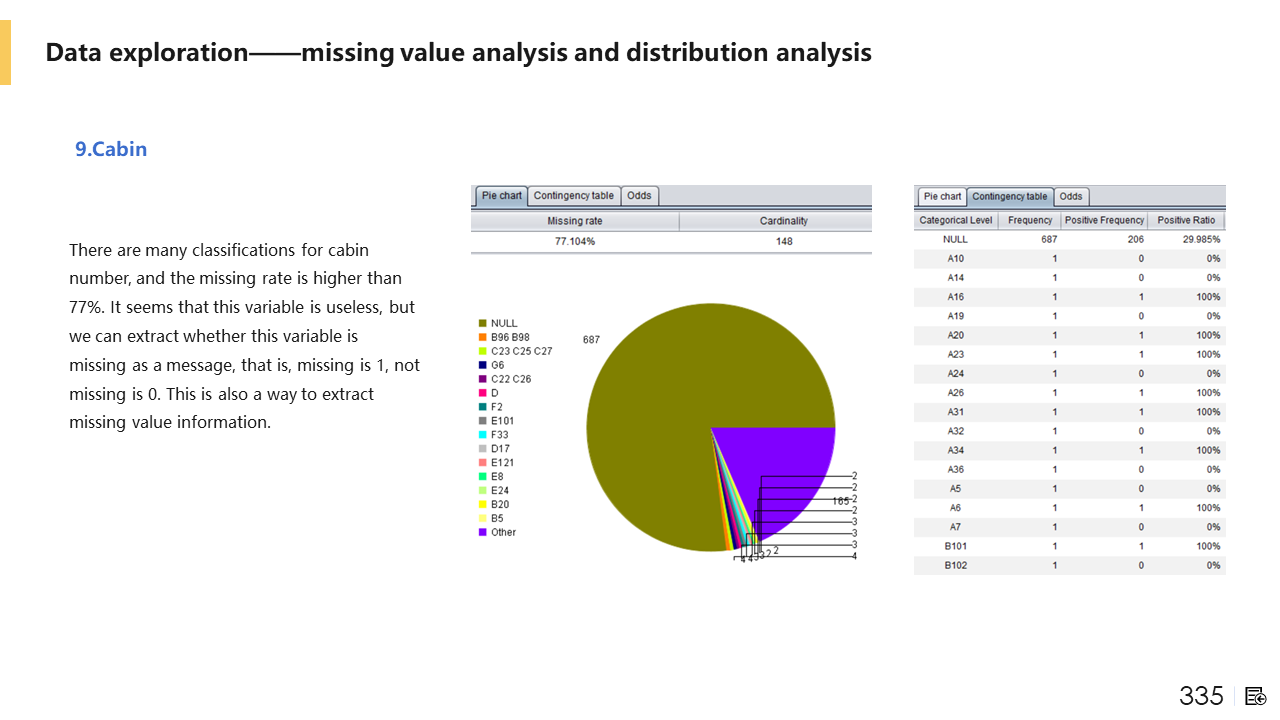Open the Pie chart tab in the right table panel

coord(942,197)
